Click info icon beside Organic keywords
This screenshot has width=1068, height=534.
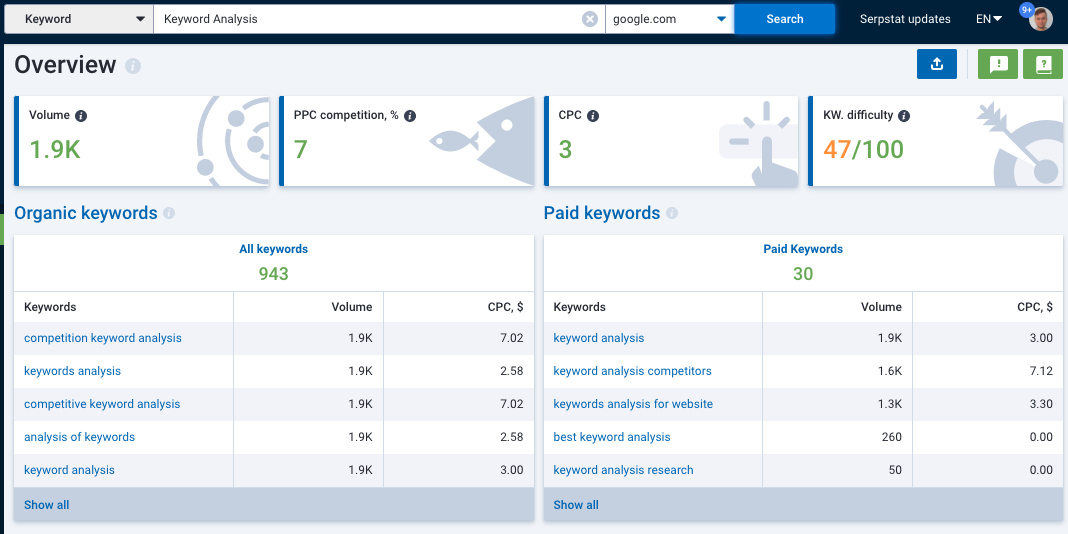click(x=169, y=213)
